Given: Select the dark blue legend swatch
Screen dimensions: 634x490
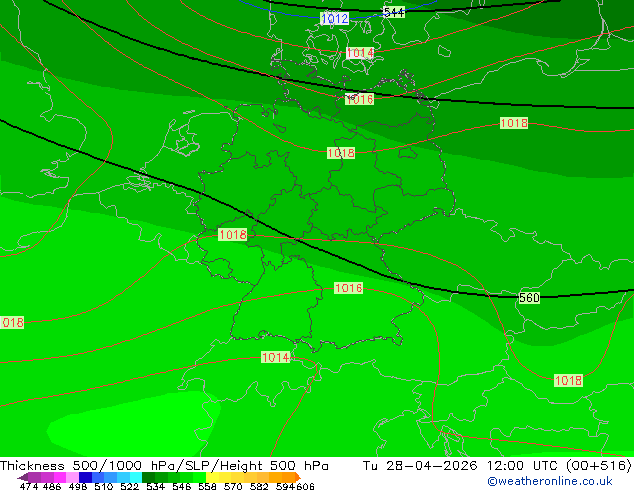Looking at the screenshot, I should click(x=85, y=477).
